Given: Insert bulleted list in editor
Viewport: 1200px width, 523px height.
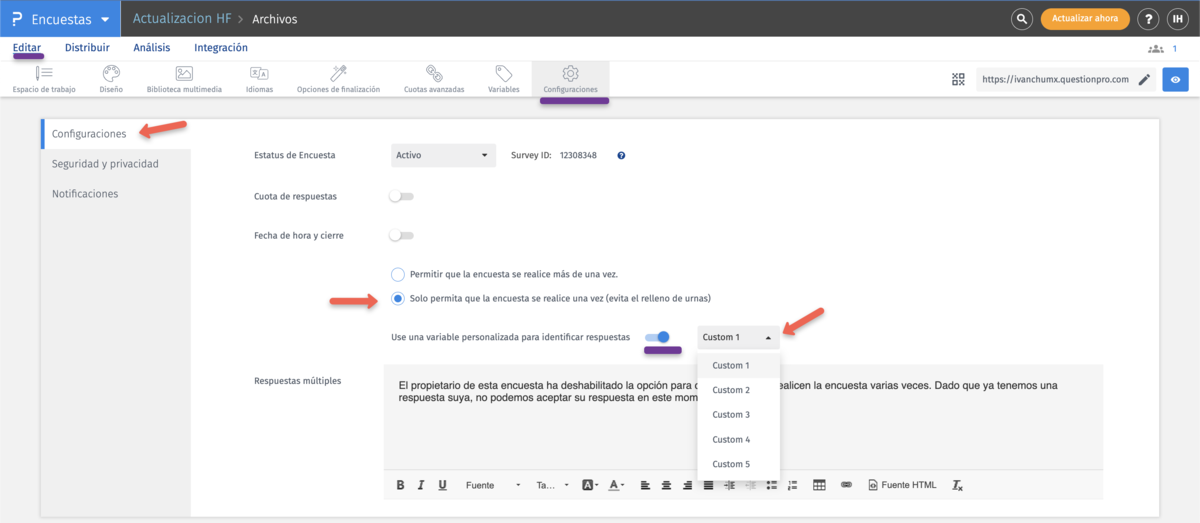Looking at the screenshot, I should [x=771, y=485].
